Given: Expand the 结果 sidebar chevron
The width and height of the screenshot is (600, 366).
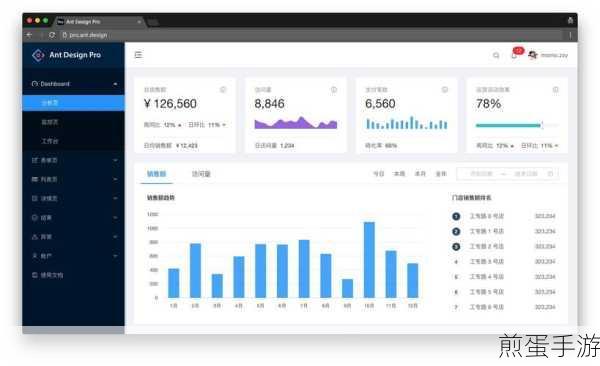Looking at the screenshot, I should tap(115, 217).
